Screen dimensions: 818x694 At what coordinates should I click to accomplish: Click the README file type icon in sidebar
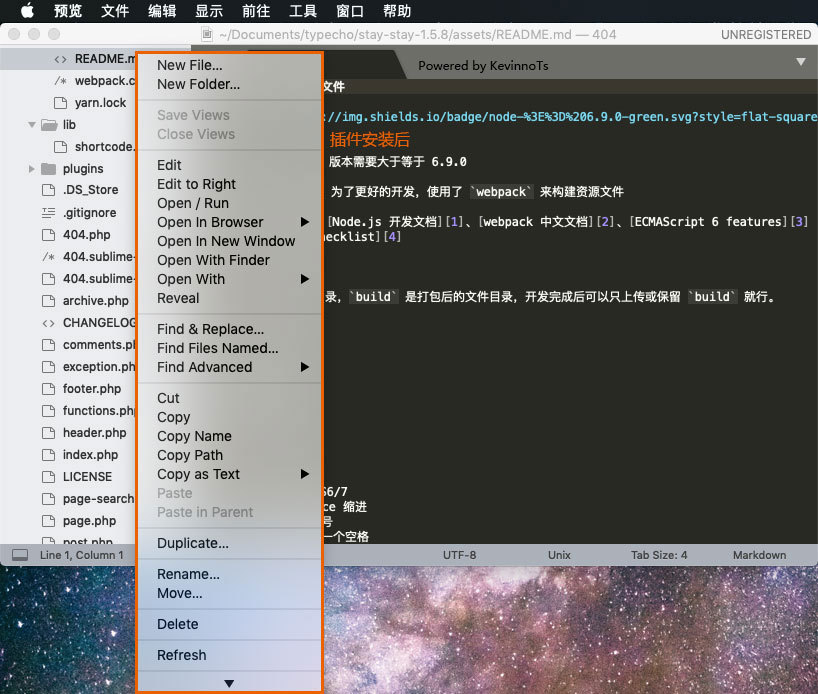coord(61,59)
